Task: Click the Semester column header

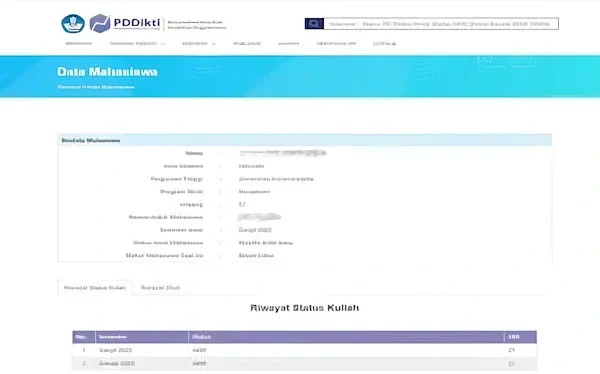Action: [x=142, y=337]
